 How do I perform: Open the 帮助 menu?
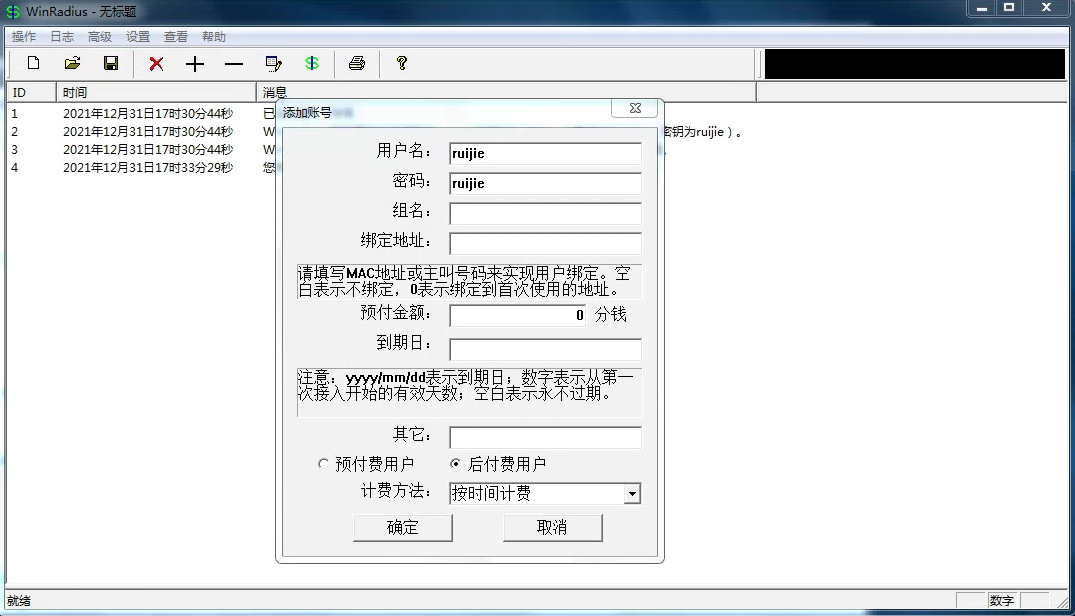click(x=214, y=37)
